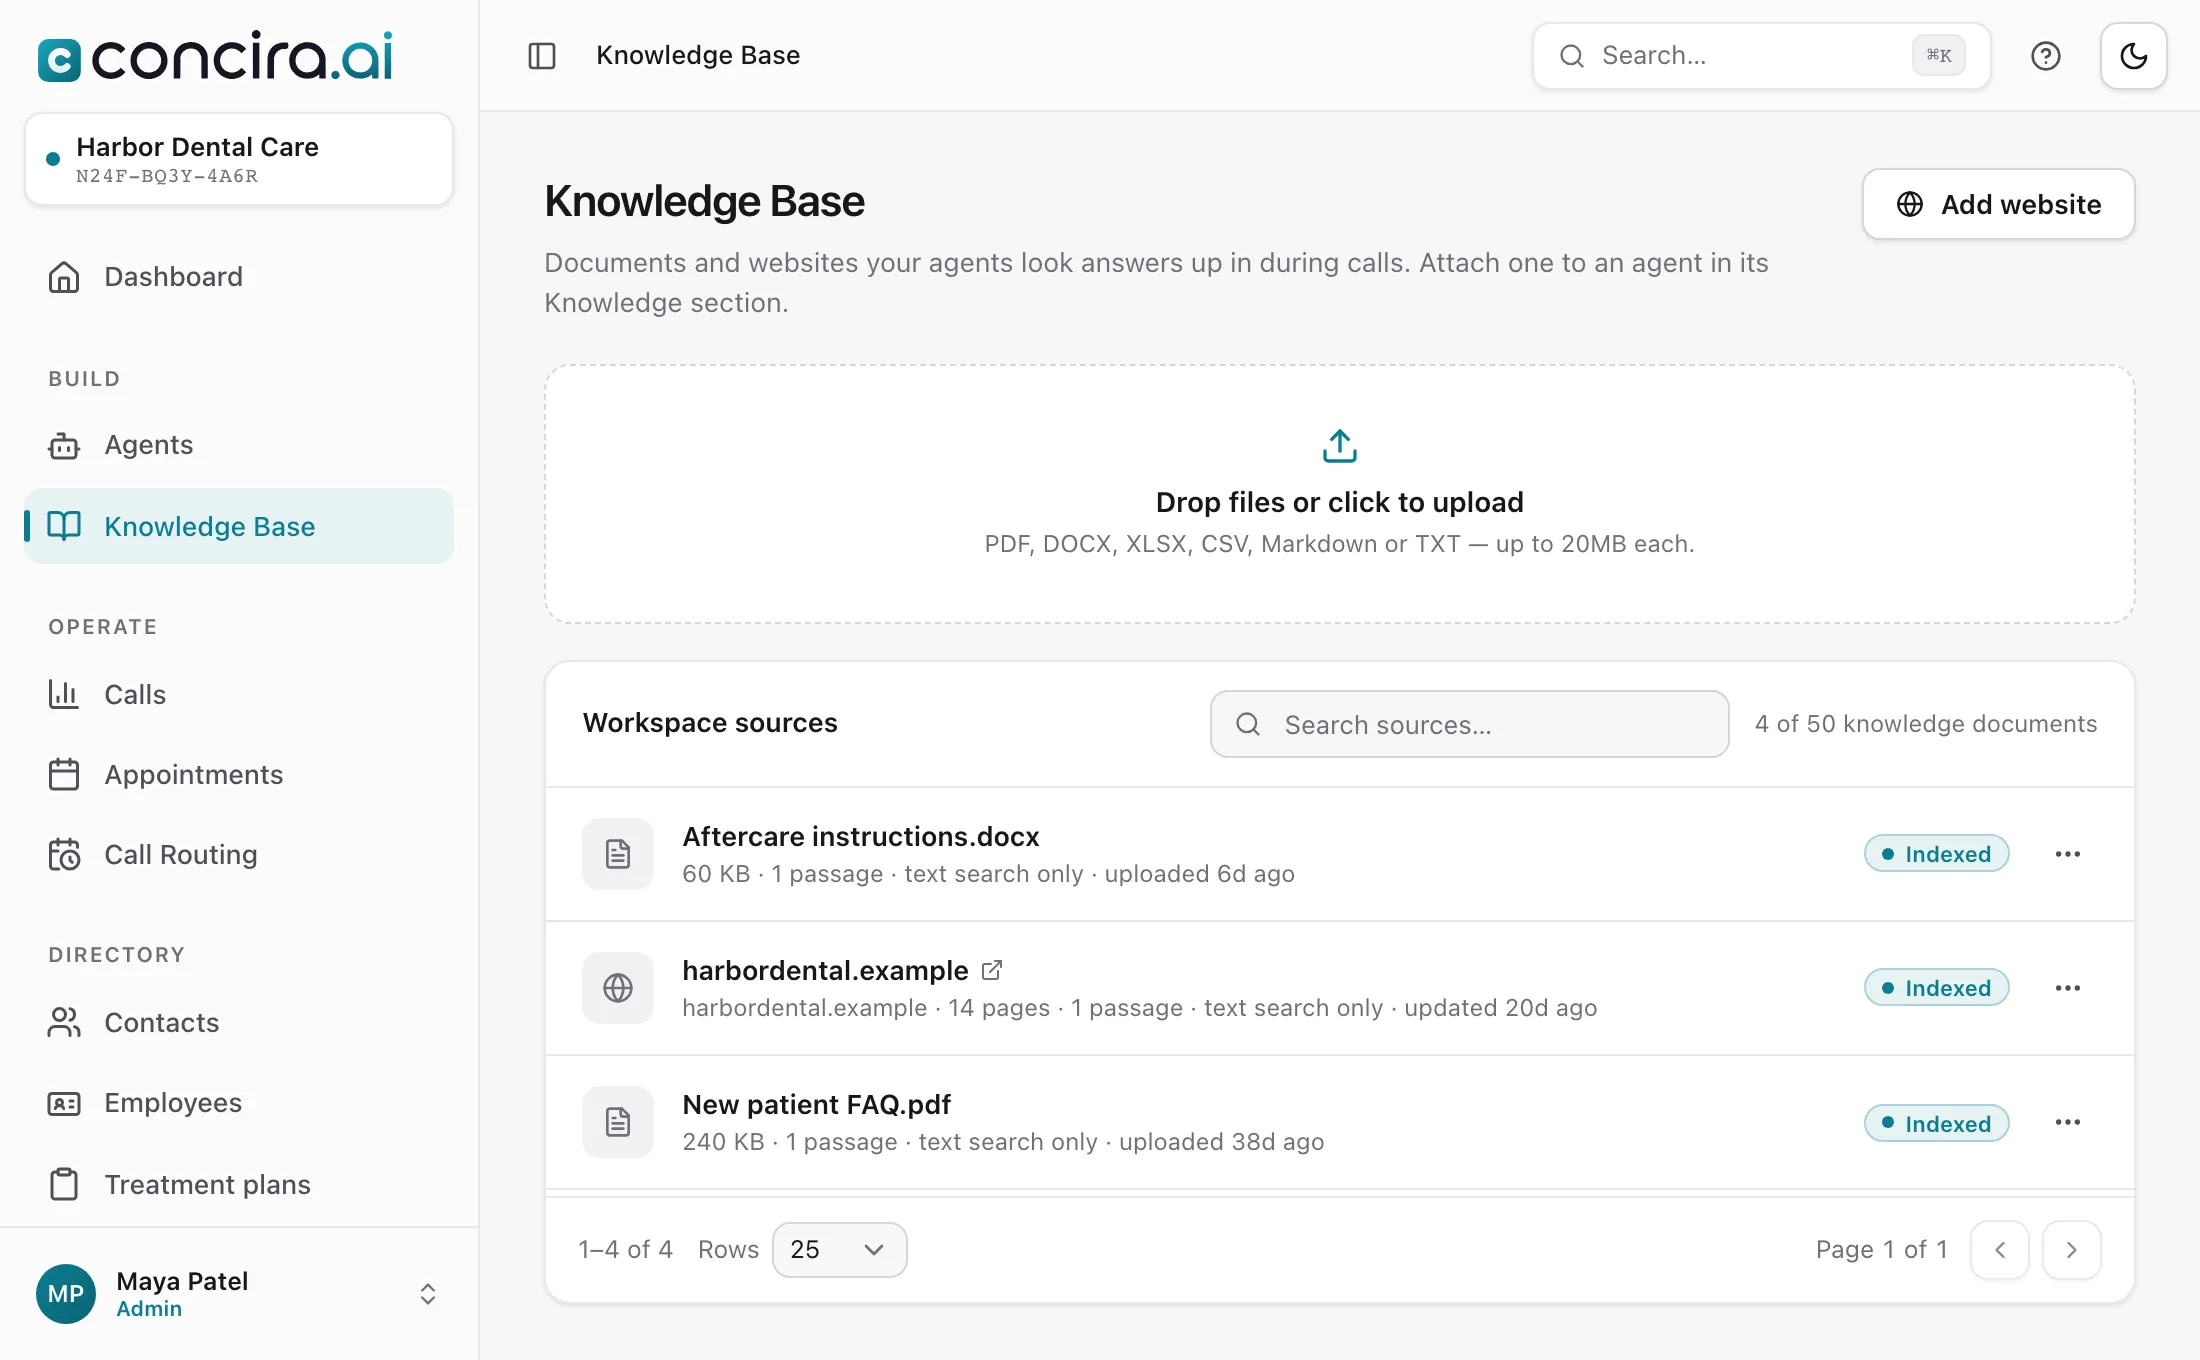Image resolution: width=2200 pixels, height=1360 pixels.
Task: Click the Add website button
Action: (x=1998, y=204)
